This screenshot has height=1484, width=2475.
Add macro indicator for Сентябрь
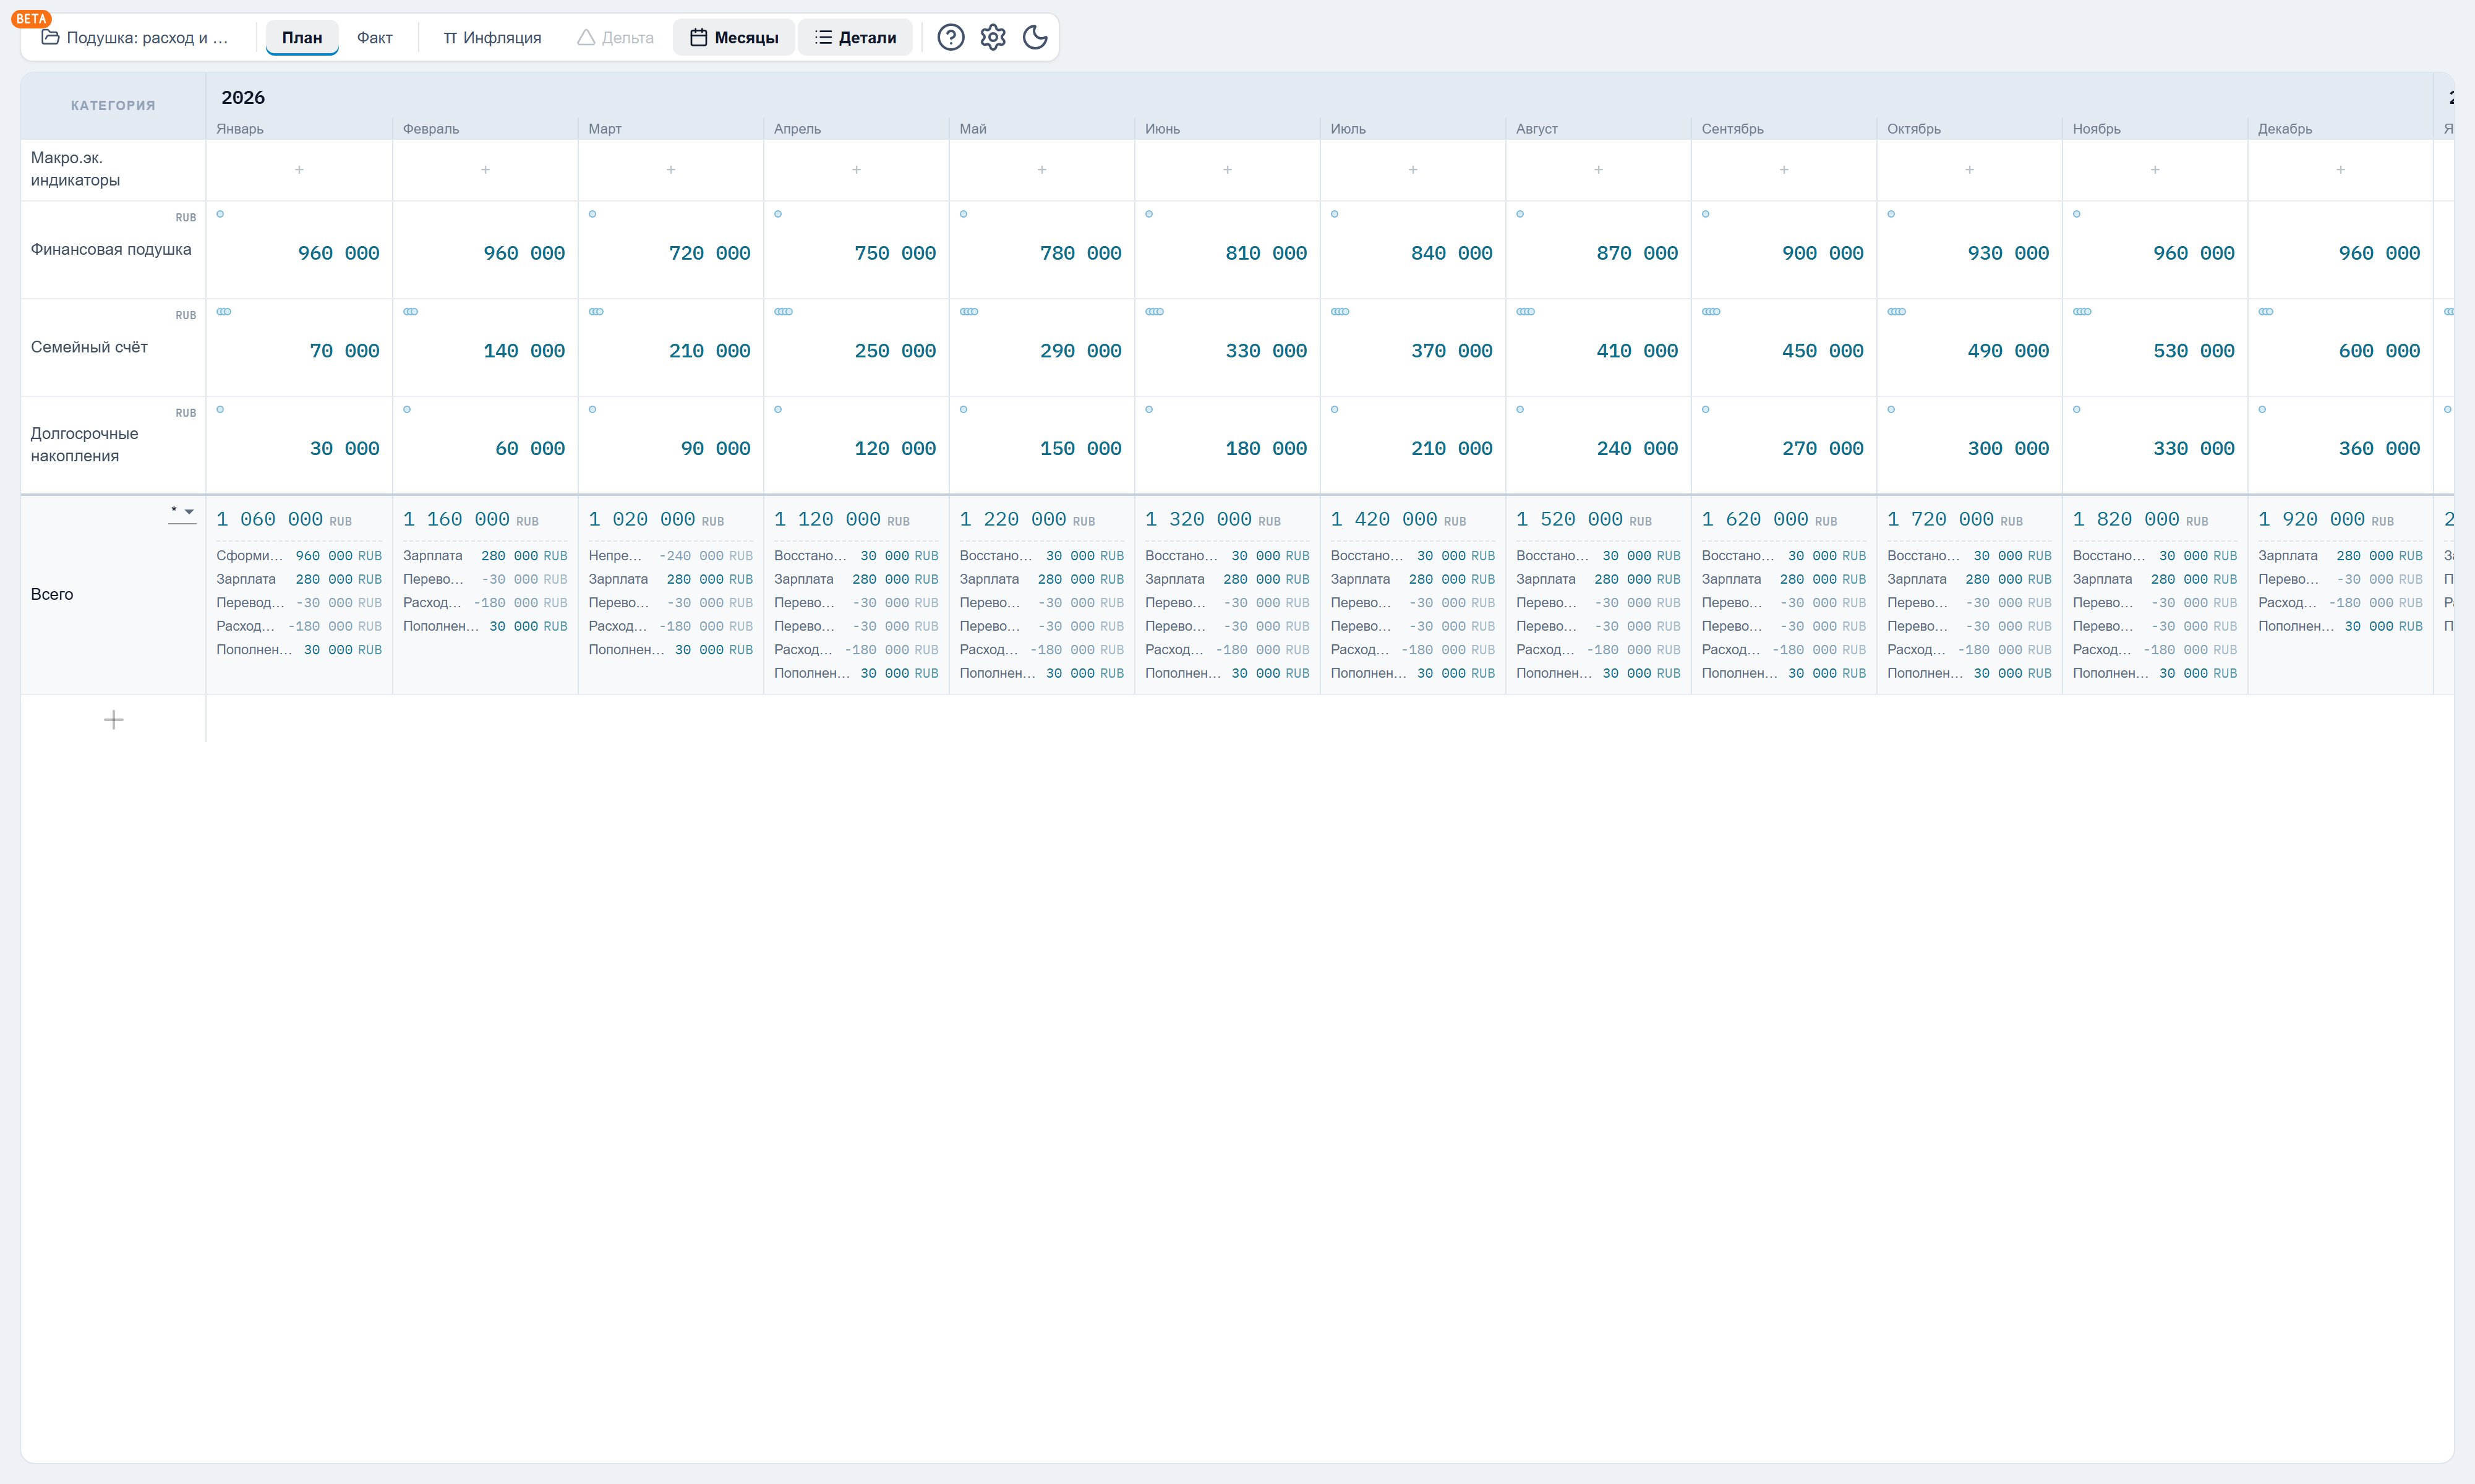point(1784,170)
